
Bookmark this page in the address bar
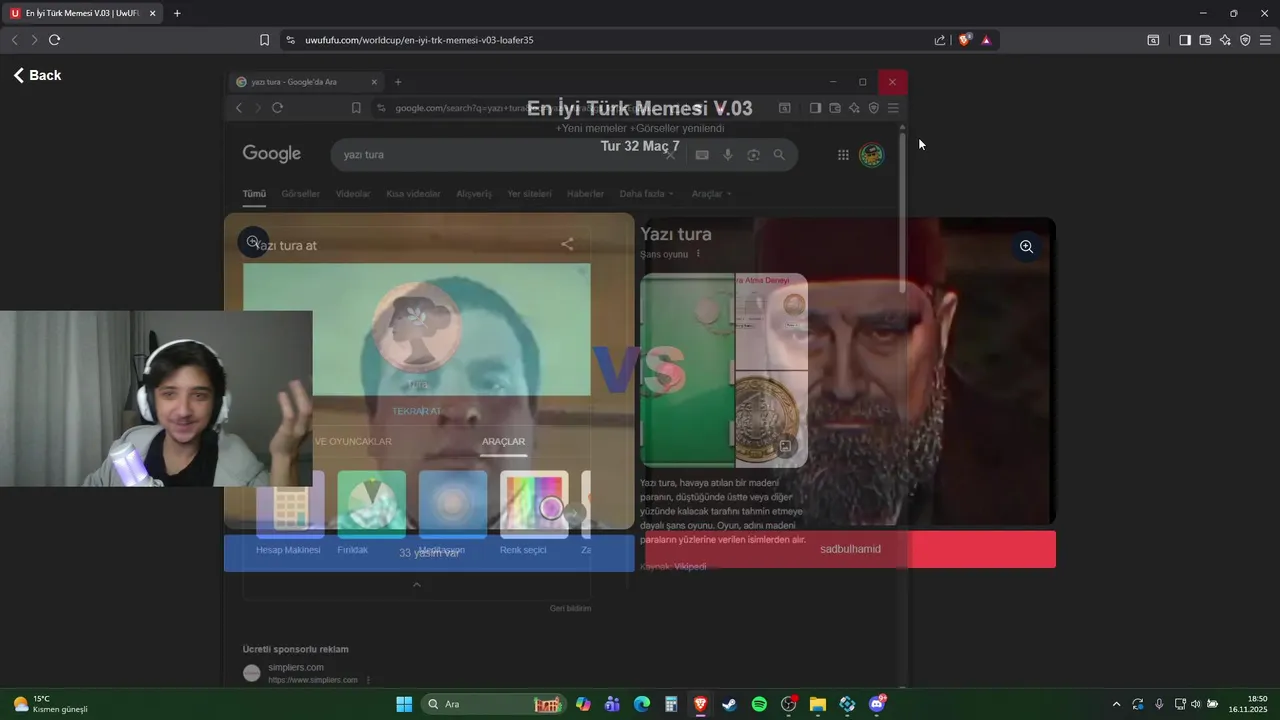(264, 40)
